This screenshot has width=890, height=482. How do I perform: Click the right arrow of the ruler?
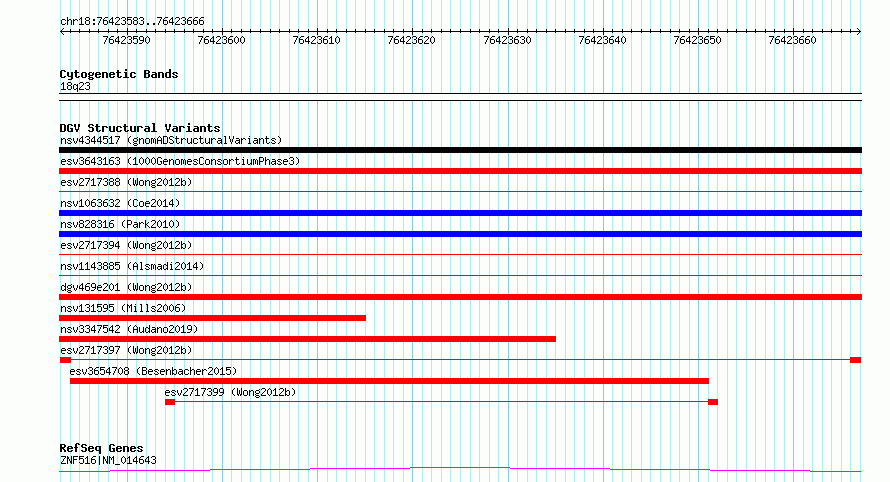(858, 31)
